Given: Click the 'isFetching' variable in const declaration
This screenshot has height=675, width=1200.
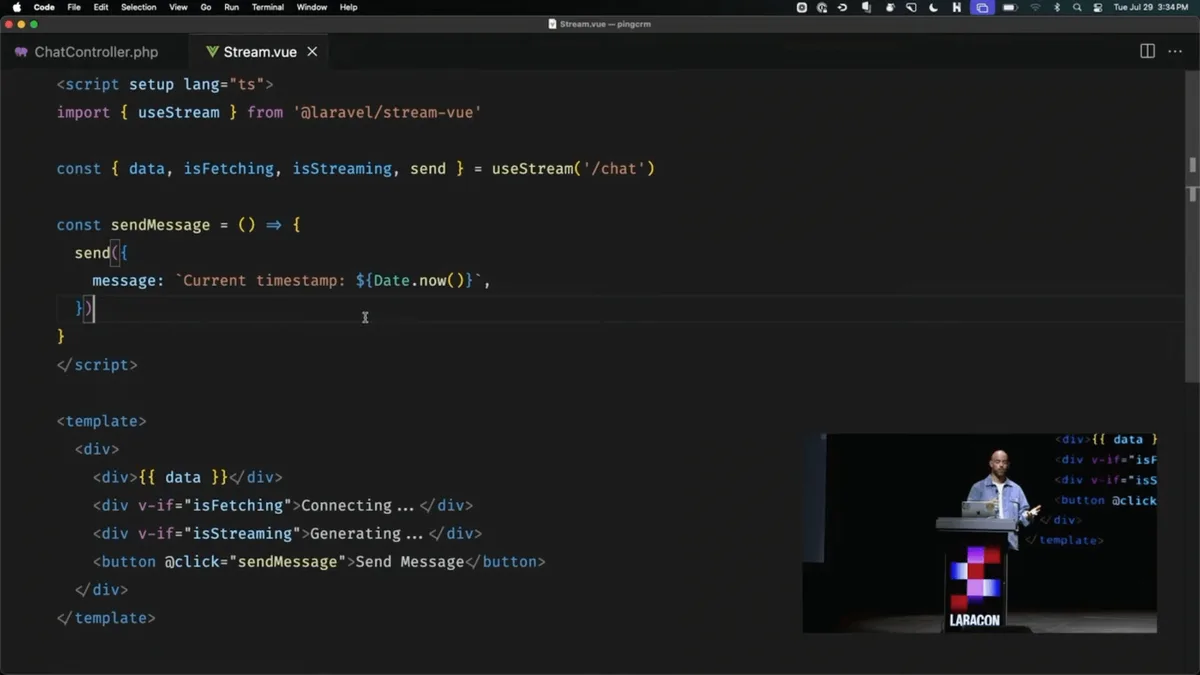Looking at the screenshot, I should tap(229, 168).
